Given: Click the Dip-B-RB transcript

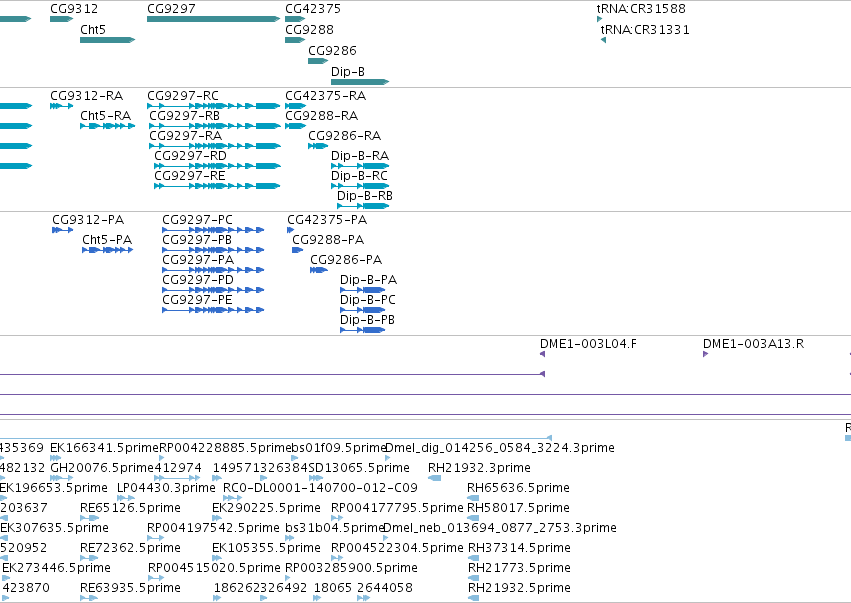Looking at the screenshot, I should pos(363,206).
